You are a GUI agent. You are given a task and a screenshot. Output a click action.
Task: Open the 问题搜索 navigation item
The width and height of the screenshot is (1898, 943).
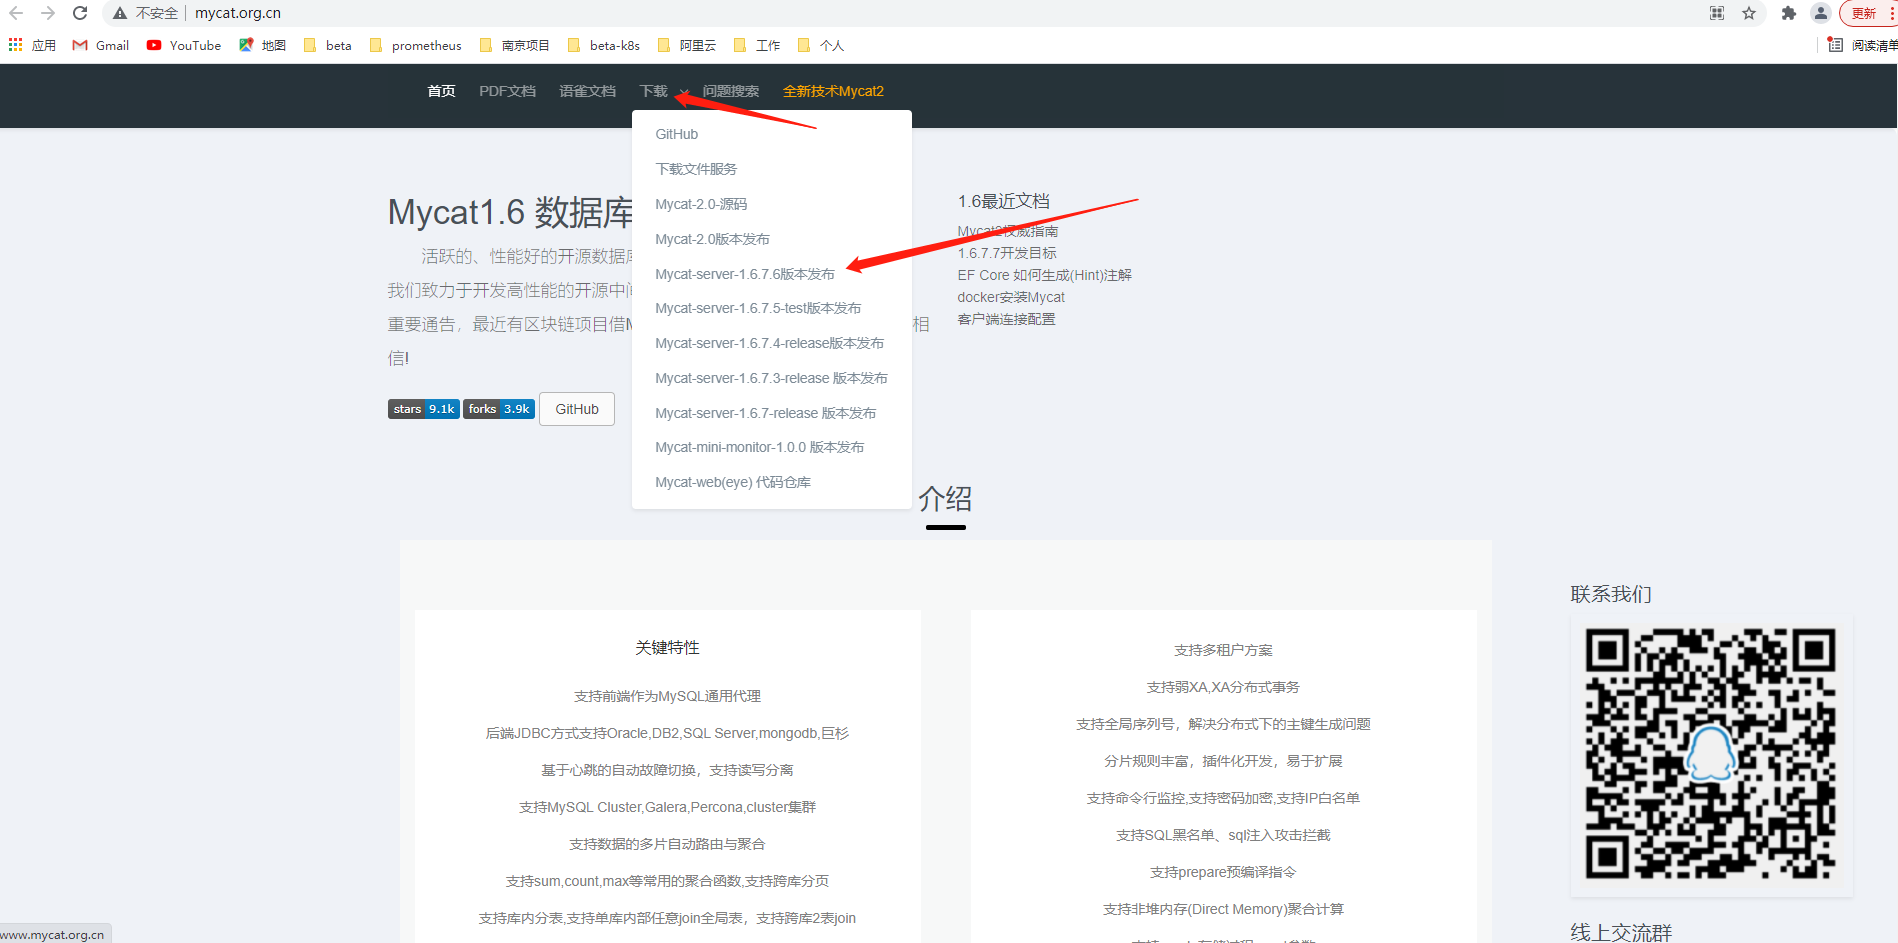[730, 91]
